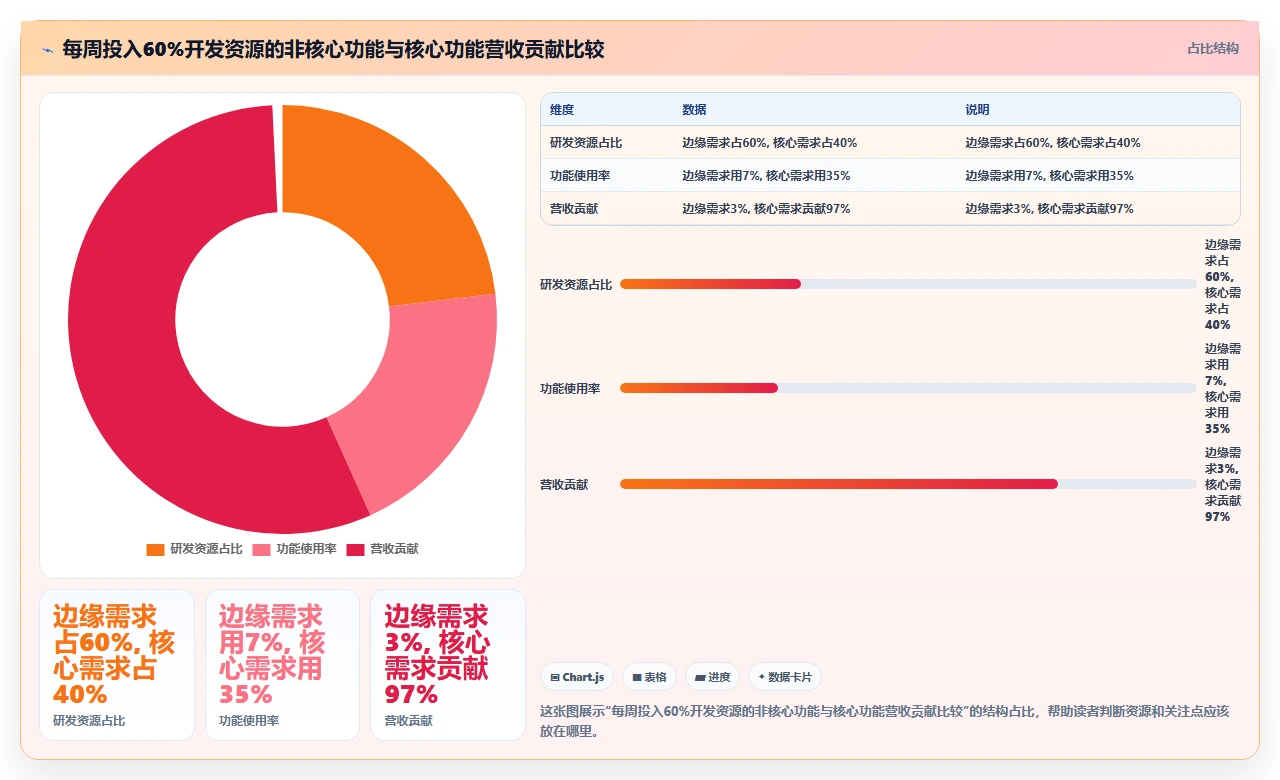Select the 营收贡献 table row label
The image size is (1280, 780).
tap(574, 209)
